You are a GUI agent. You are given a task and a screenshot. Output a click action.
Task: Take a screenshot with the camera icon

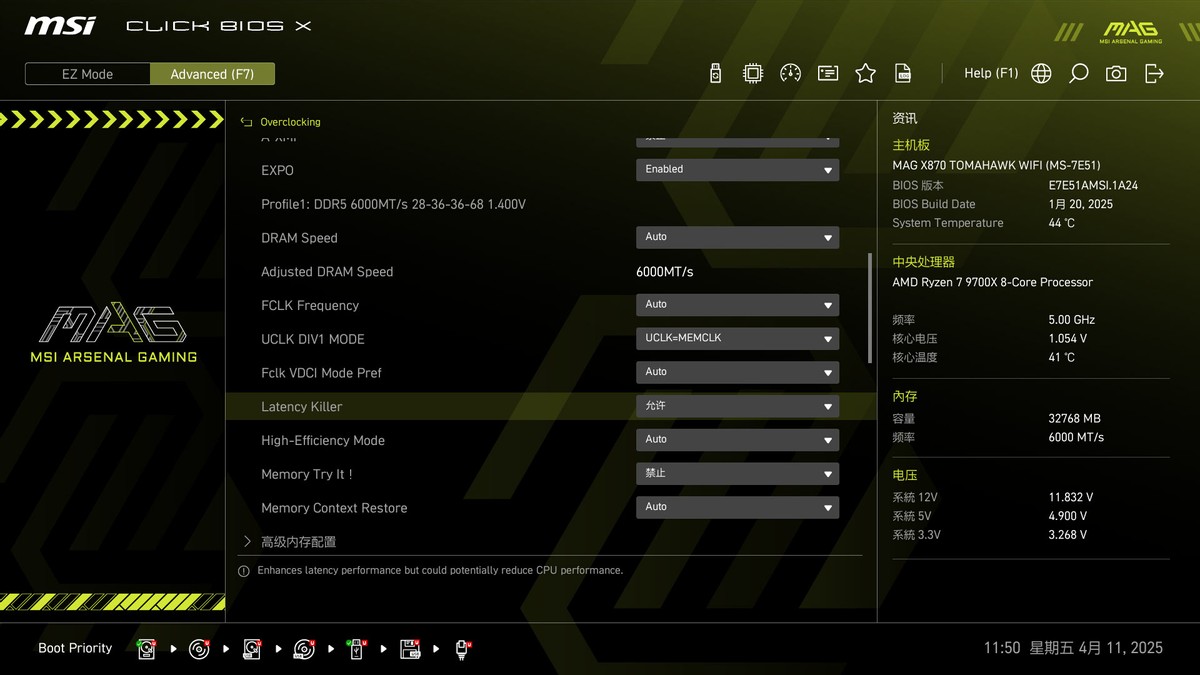(1116, 73)
